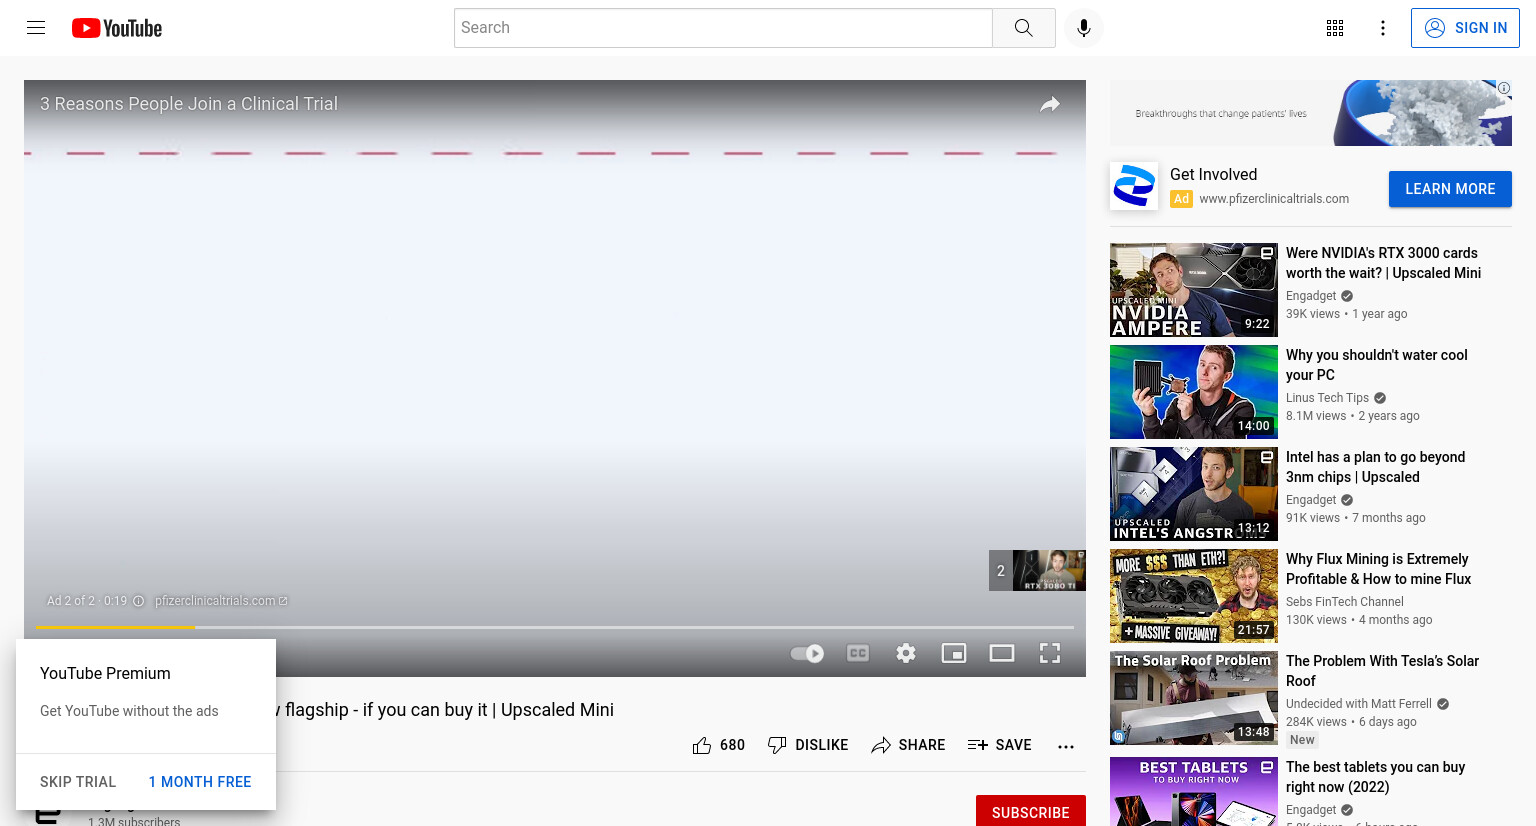Share the ad using arrow icon
Viewport: 1536px width, 826px height.
point(1049,104)
